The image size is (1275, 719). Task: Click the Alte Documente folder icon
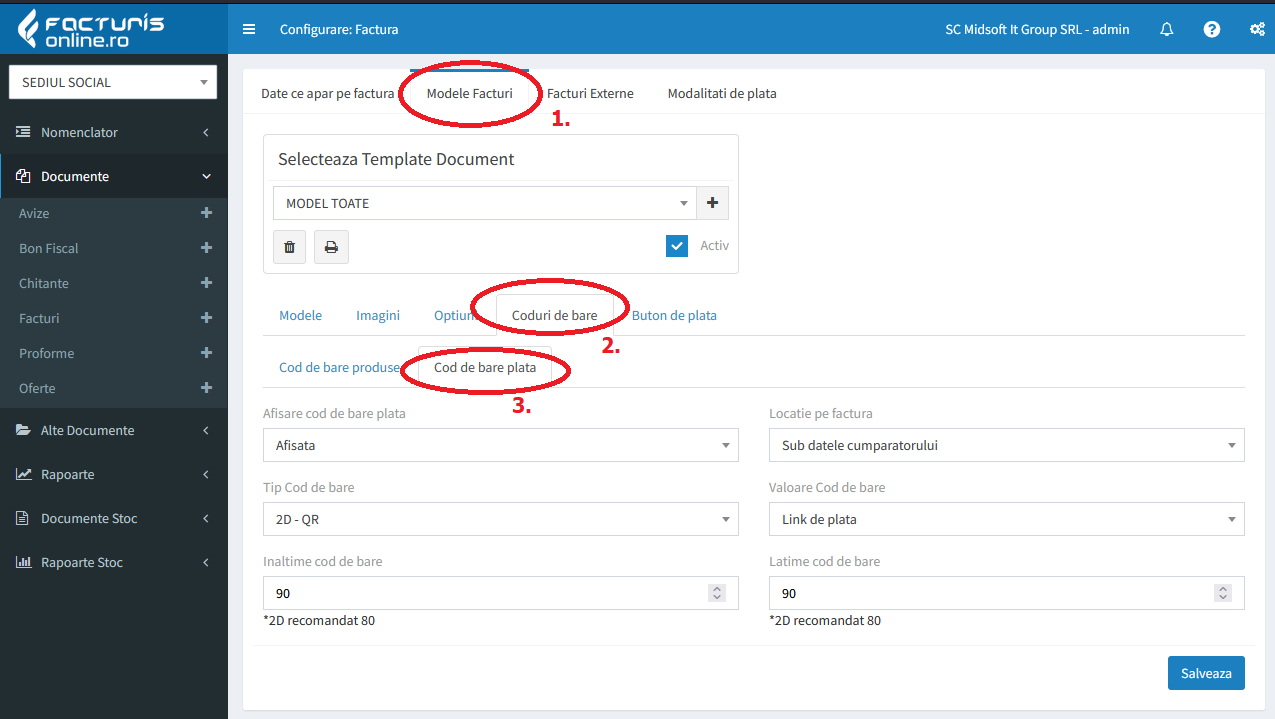point(23,430)
